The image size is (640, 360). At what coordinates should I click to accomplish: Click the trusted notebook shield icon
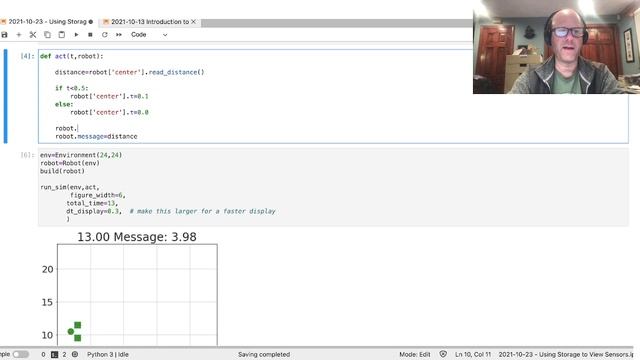tap(443, 354)
